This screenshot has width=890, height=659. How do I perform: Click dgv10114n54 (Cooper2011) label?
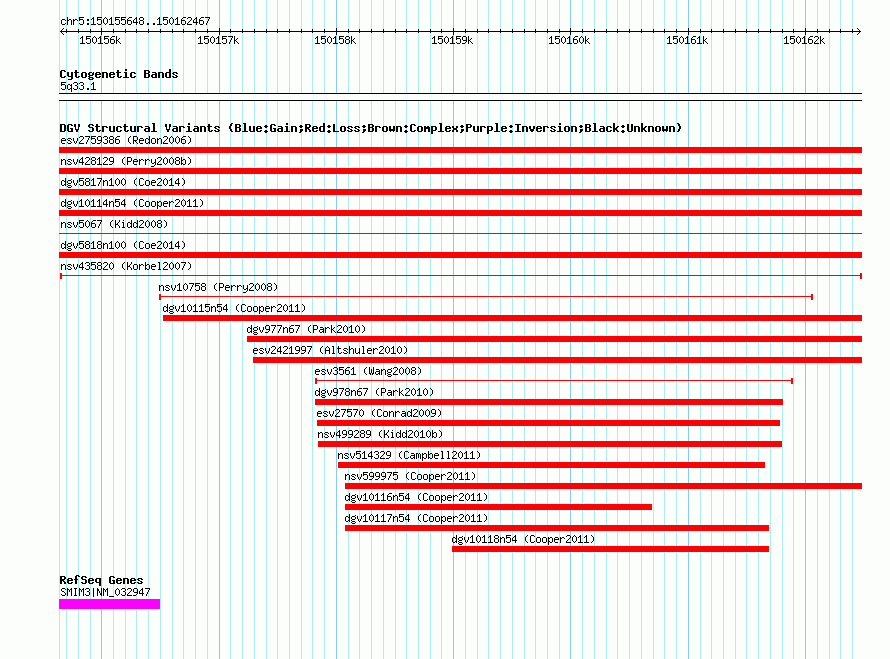point(132,203)
